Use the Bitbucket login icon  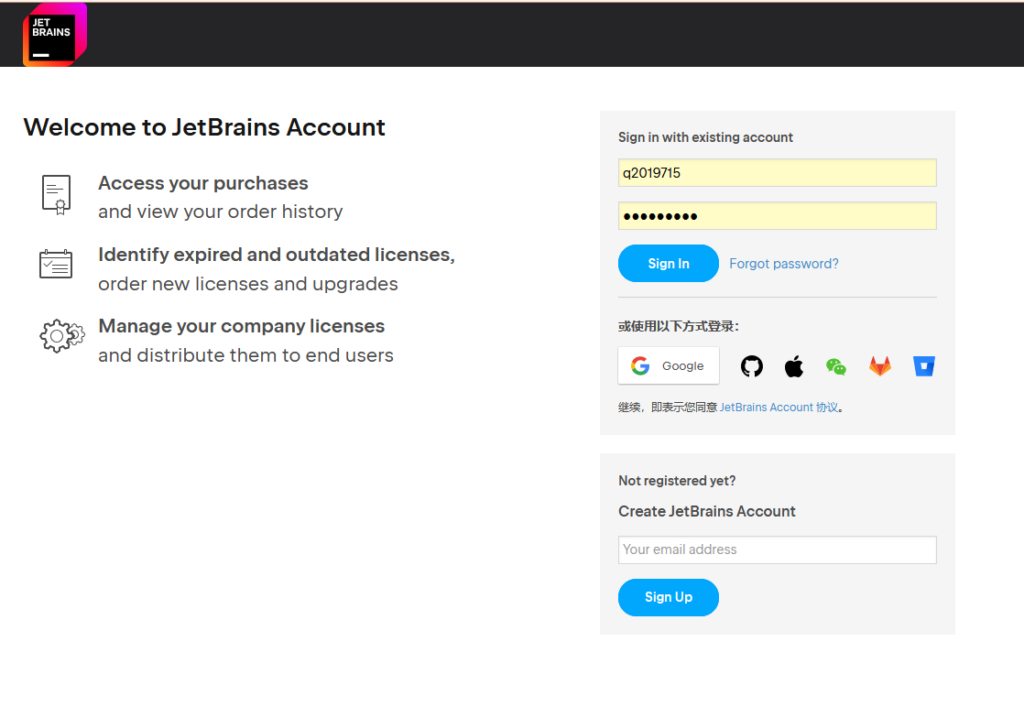pyautogui.click(x=923, y=366)
